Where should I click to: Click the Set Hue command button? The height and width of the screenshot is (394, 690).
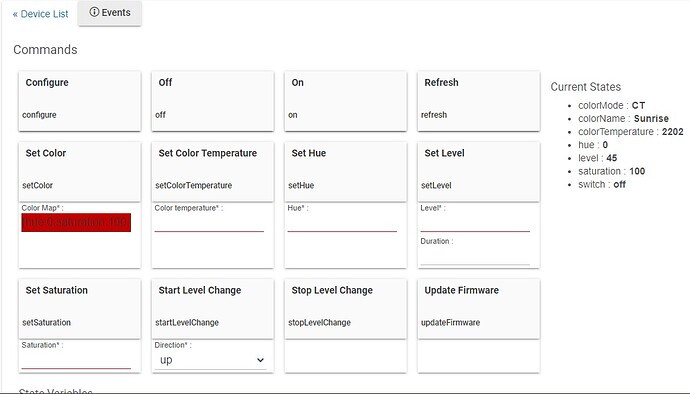pyautogui.click(x=345, y=172)
